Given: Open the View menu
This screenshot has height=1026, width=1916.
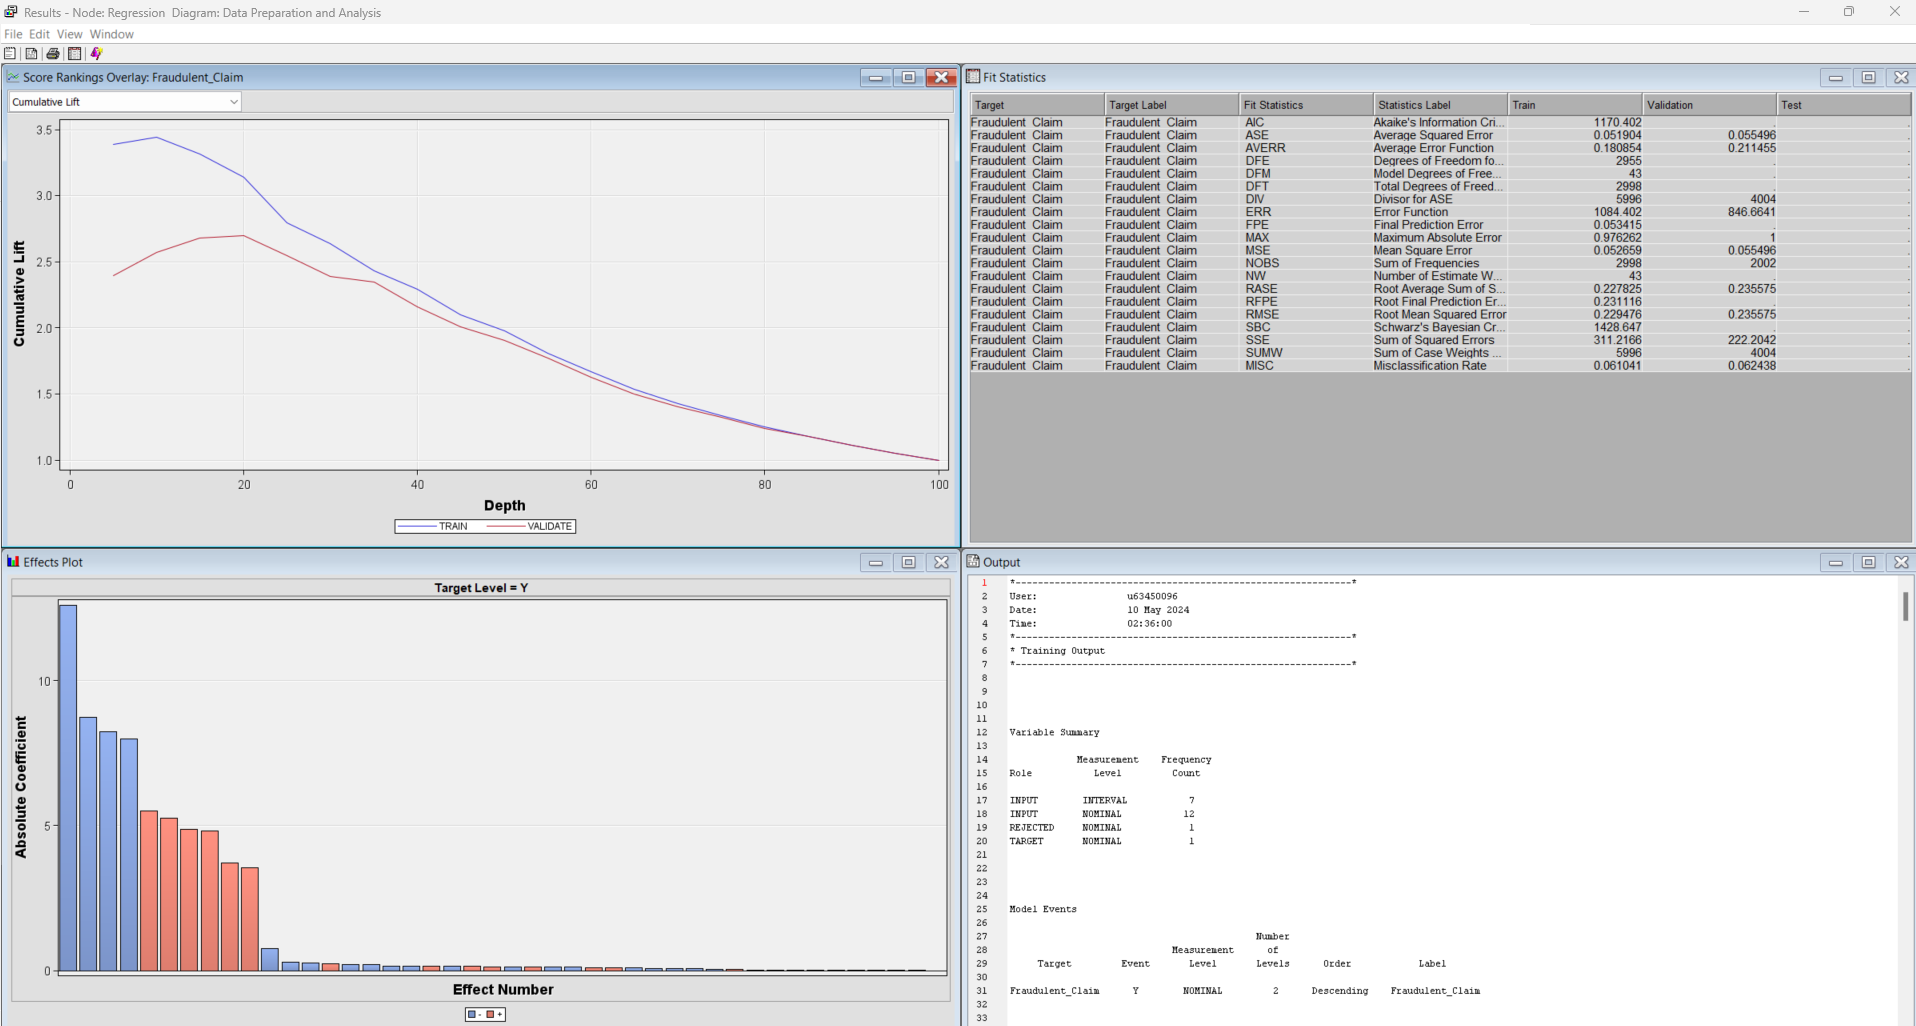Looking at the screenshot, I should point(68,33).
